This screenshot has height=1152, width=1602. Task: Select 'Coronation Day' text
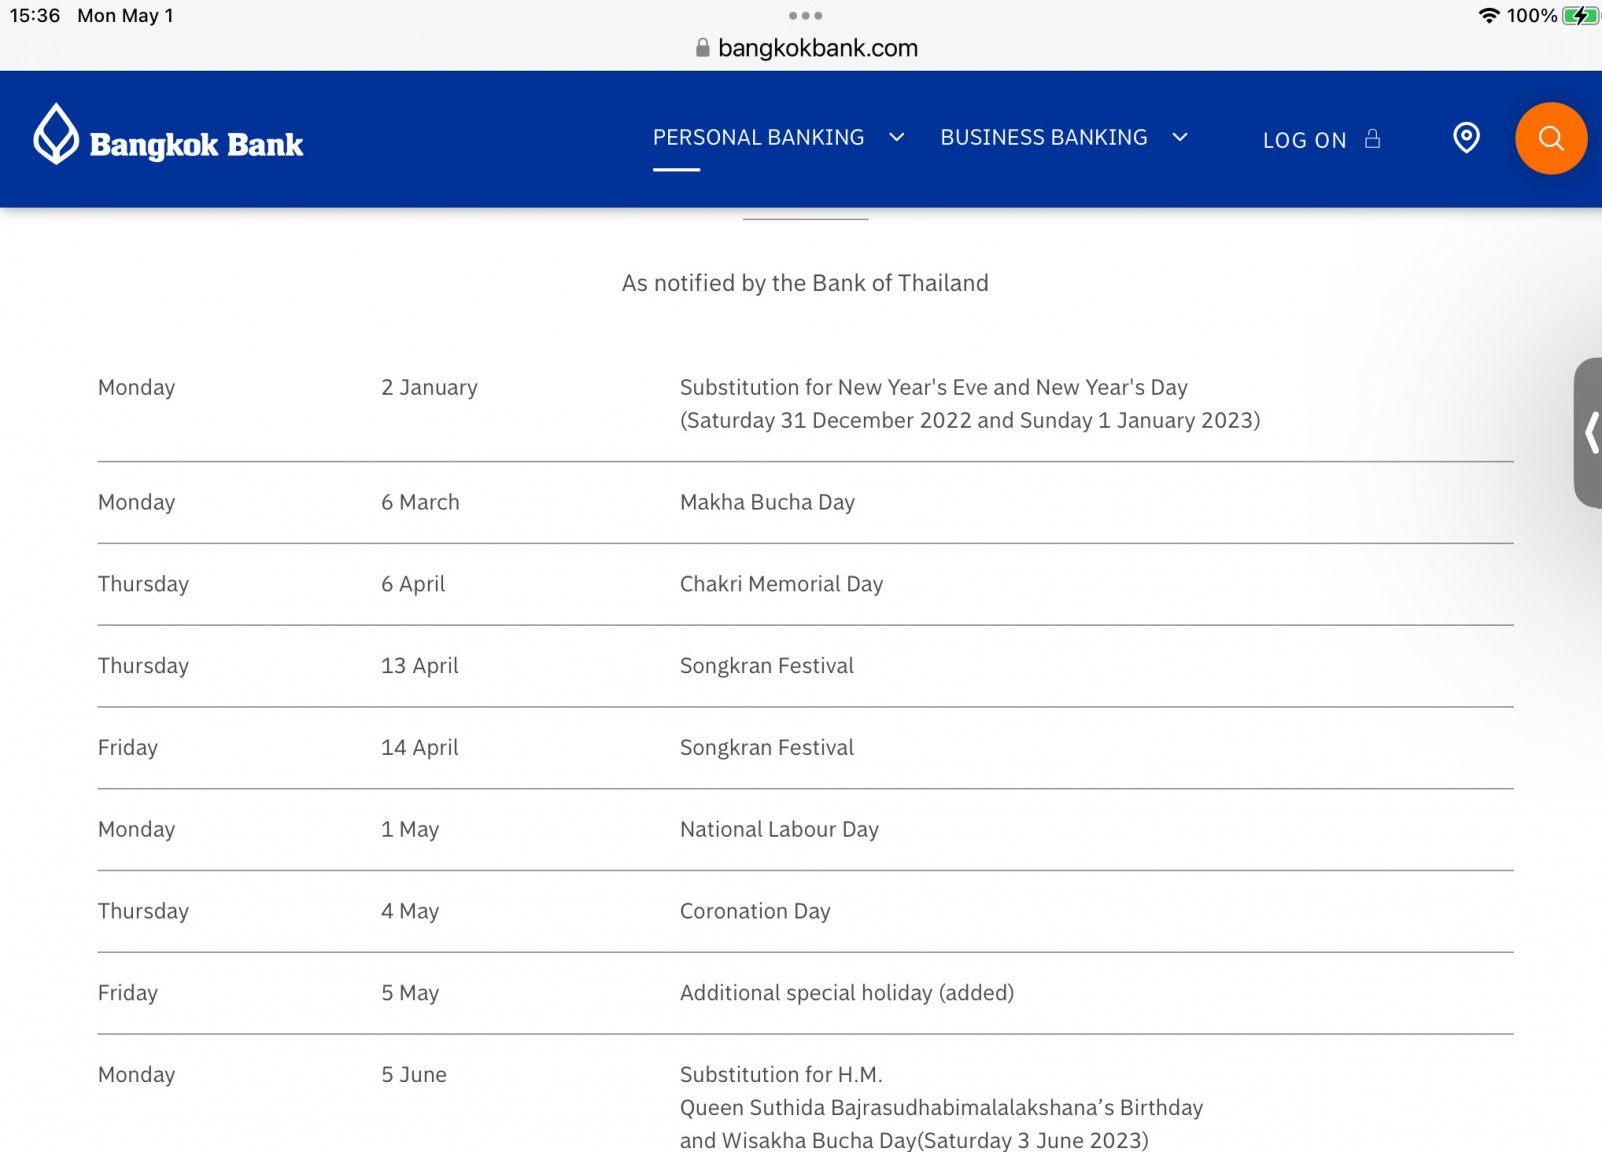tap(755, 911)
